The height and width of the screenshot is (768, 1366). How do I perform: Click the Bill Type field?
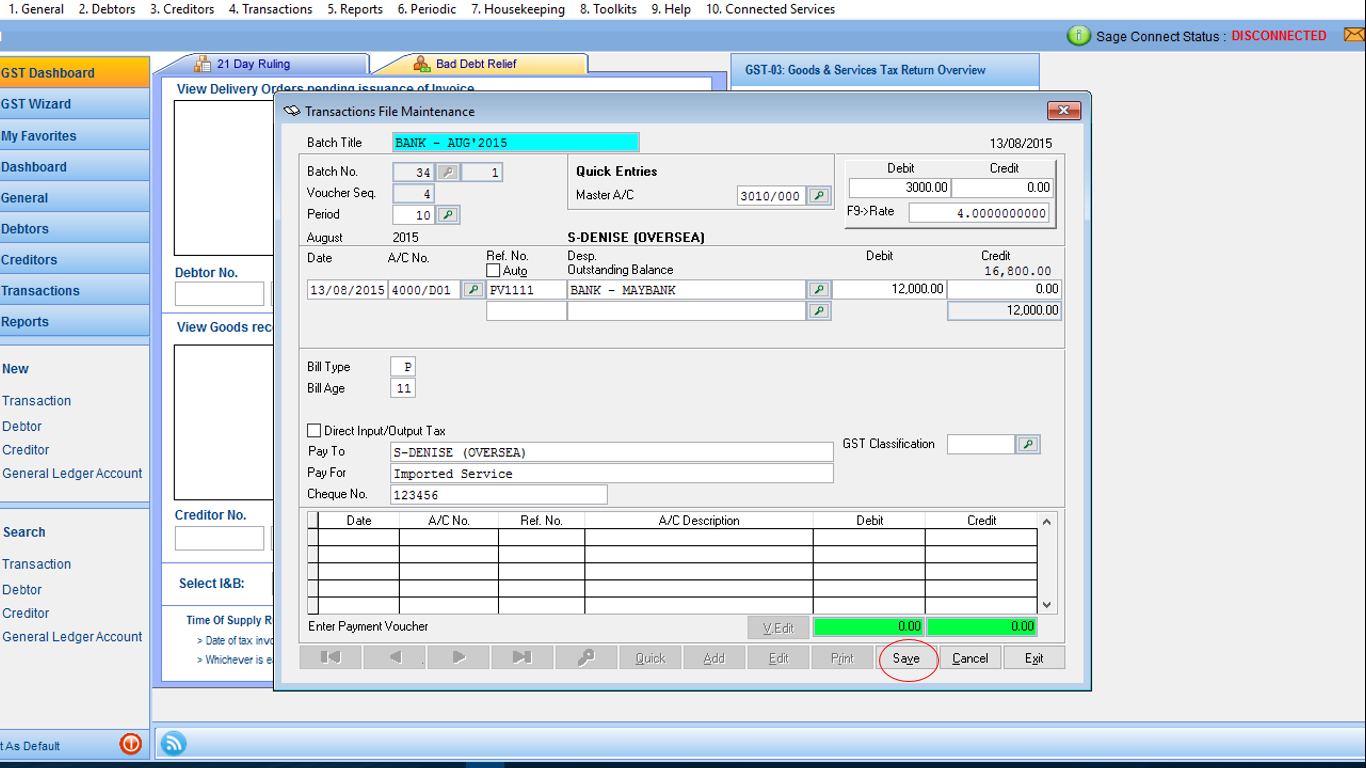(x=404, y=367)
